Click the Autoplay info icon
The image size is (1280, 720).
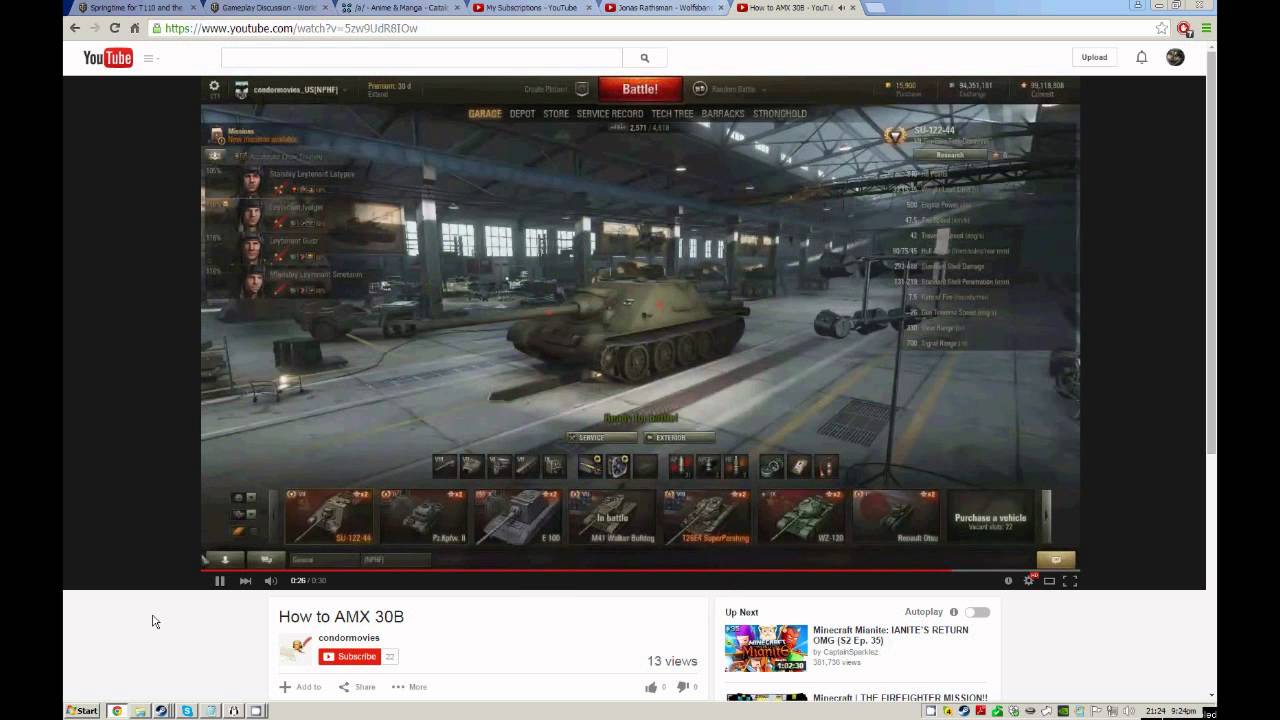pos(954,612)
